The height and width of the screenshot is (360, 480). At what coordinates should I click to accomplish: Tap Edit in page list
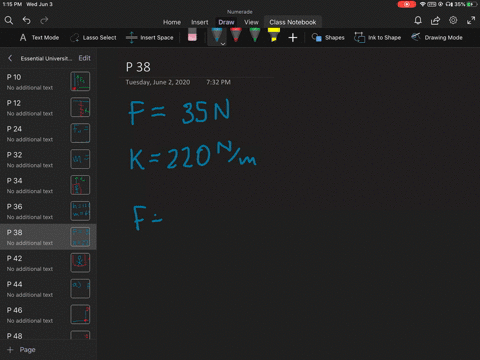[85, 58]
